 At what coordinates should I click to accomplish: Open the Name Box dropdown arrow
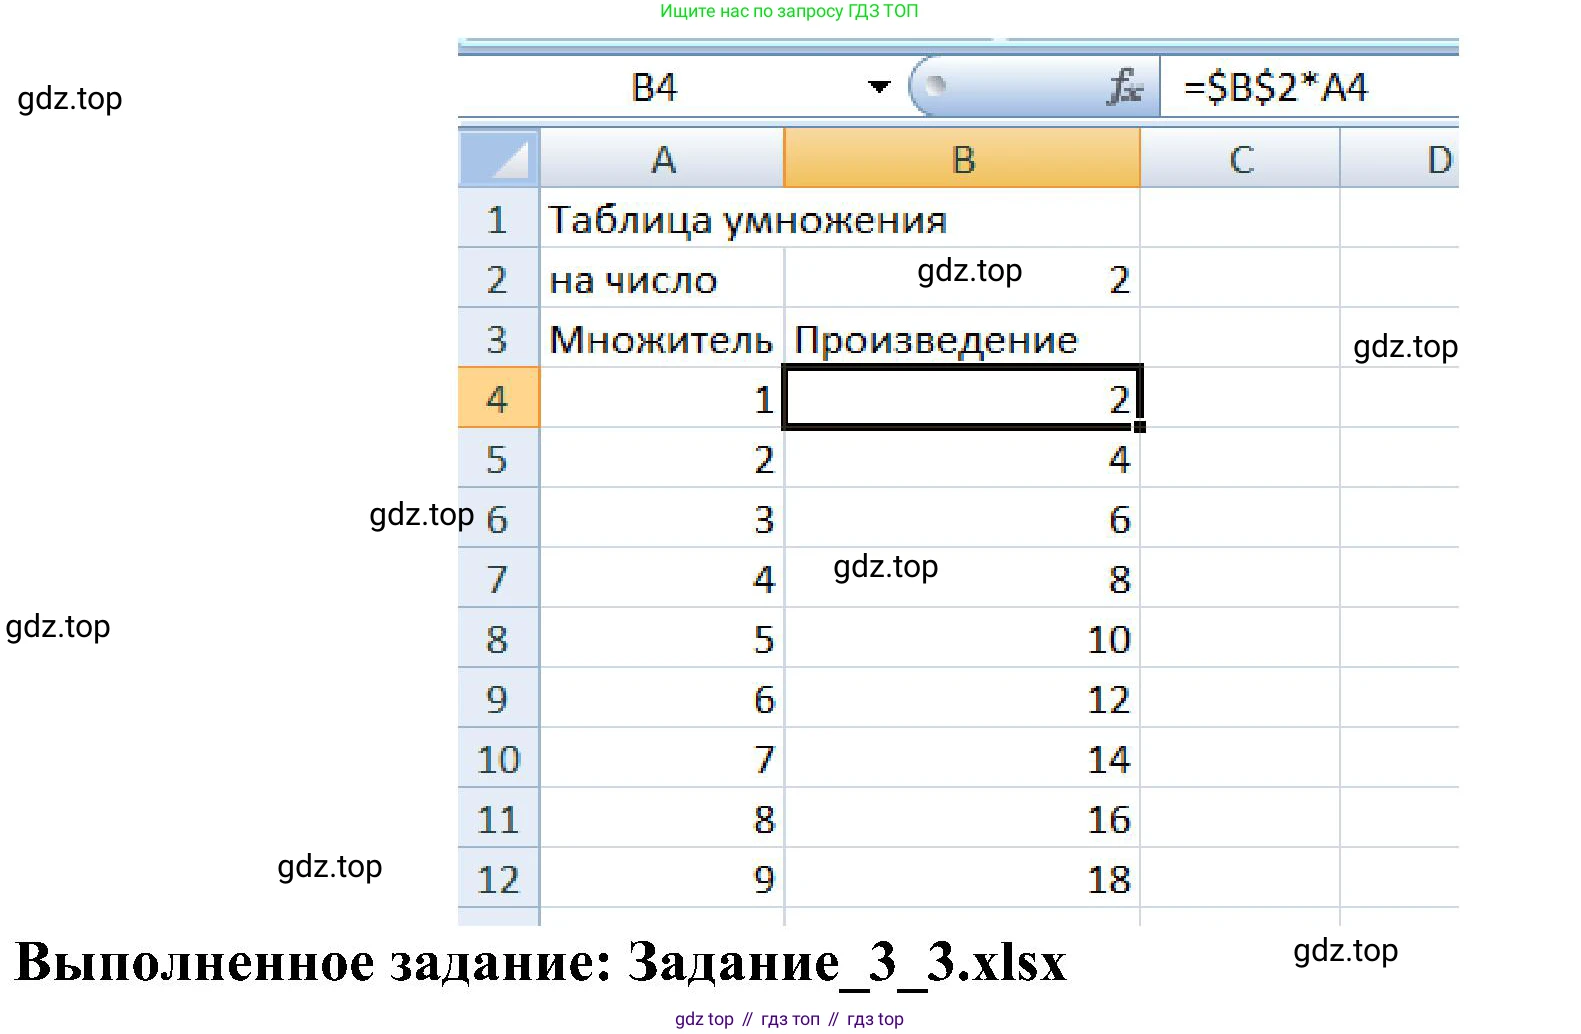tap(878, 87)
